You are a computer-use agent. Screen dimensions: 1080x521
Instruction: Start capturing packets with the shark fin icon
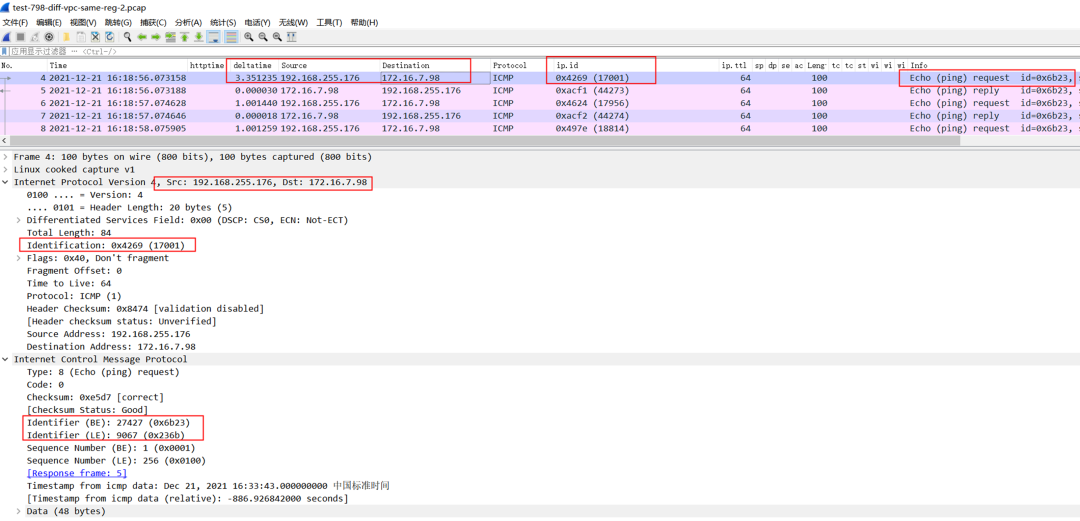pos(6,37)
